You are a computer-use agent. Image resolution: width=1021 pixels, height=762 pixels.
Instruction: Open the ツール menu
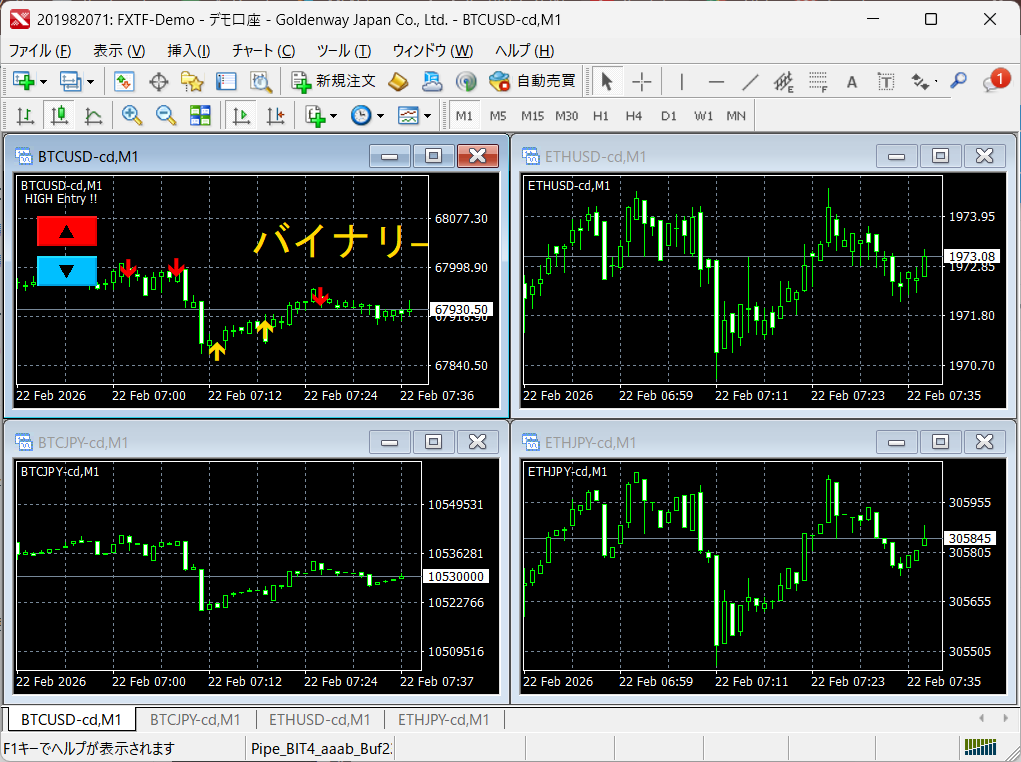tap(344, 51)
